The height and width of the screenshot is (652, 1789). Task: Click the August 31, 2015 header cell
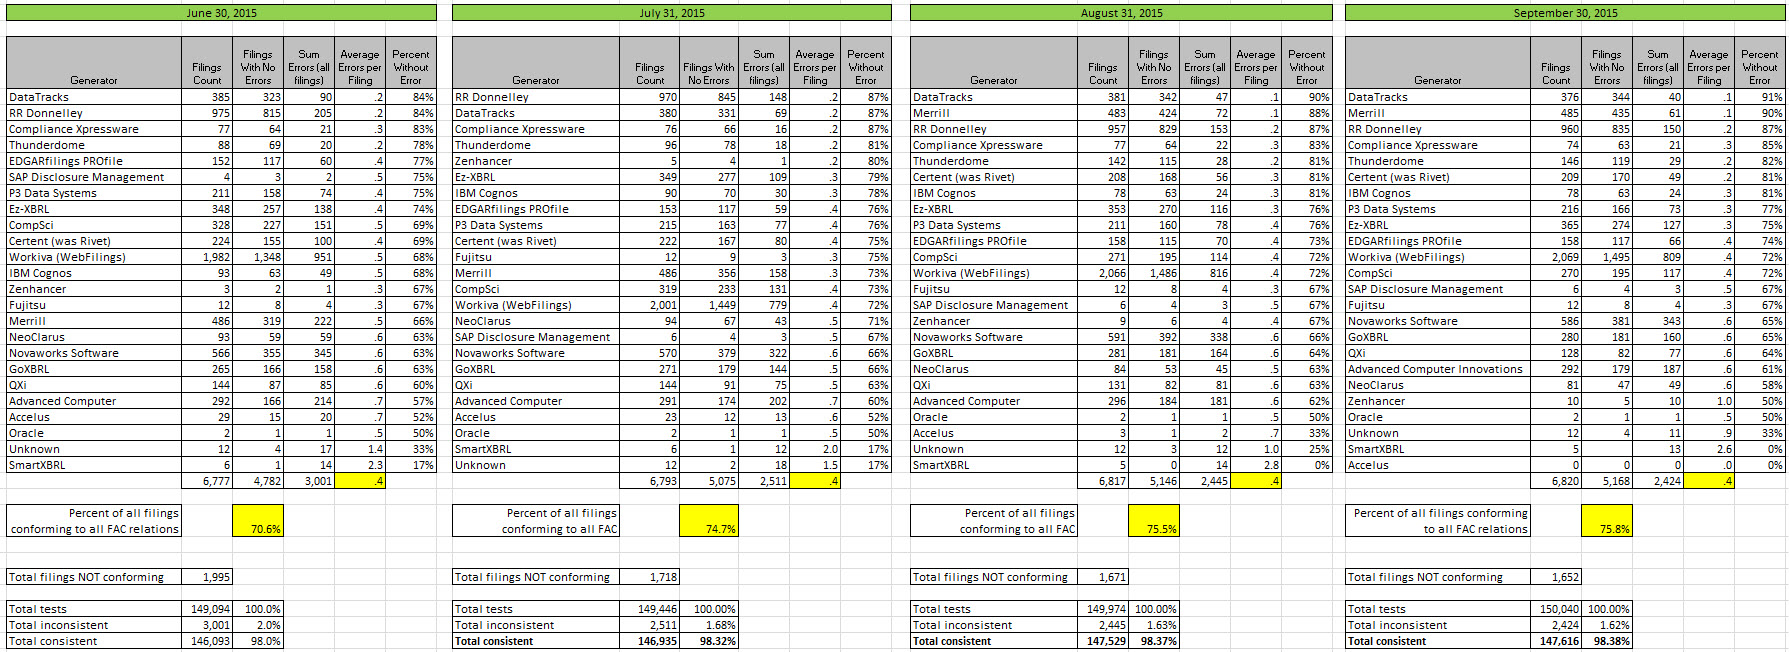click(1121, 13)
